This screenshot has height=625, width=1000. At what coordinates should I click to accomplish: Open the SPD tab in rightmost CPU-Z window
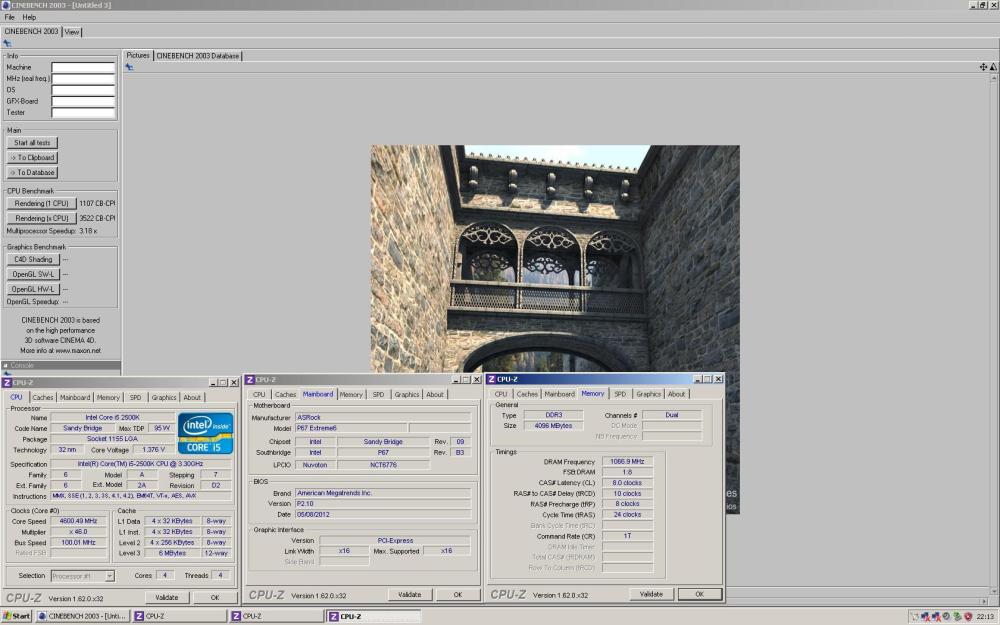620,394
